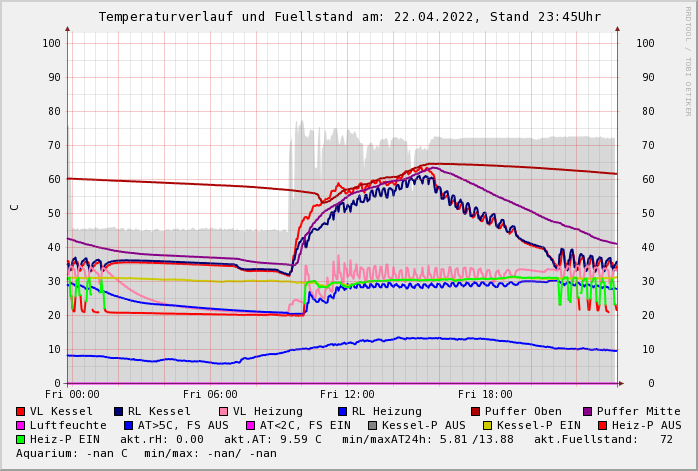Click the blue RL Heizung legend swatch
This screenshot has height=471, width=698.
click(x=342, y=412)
